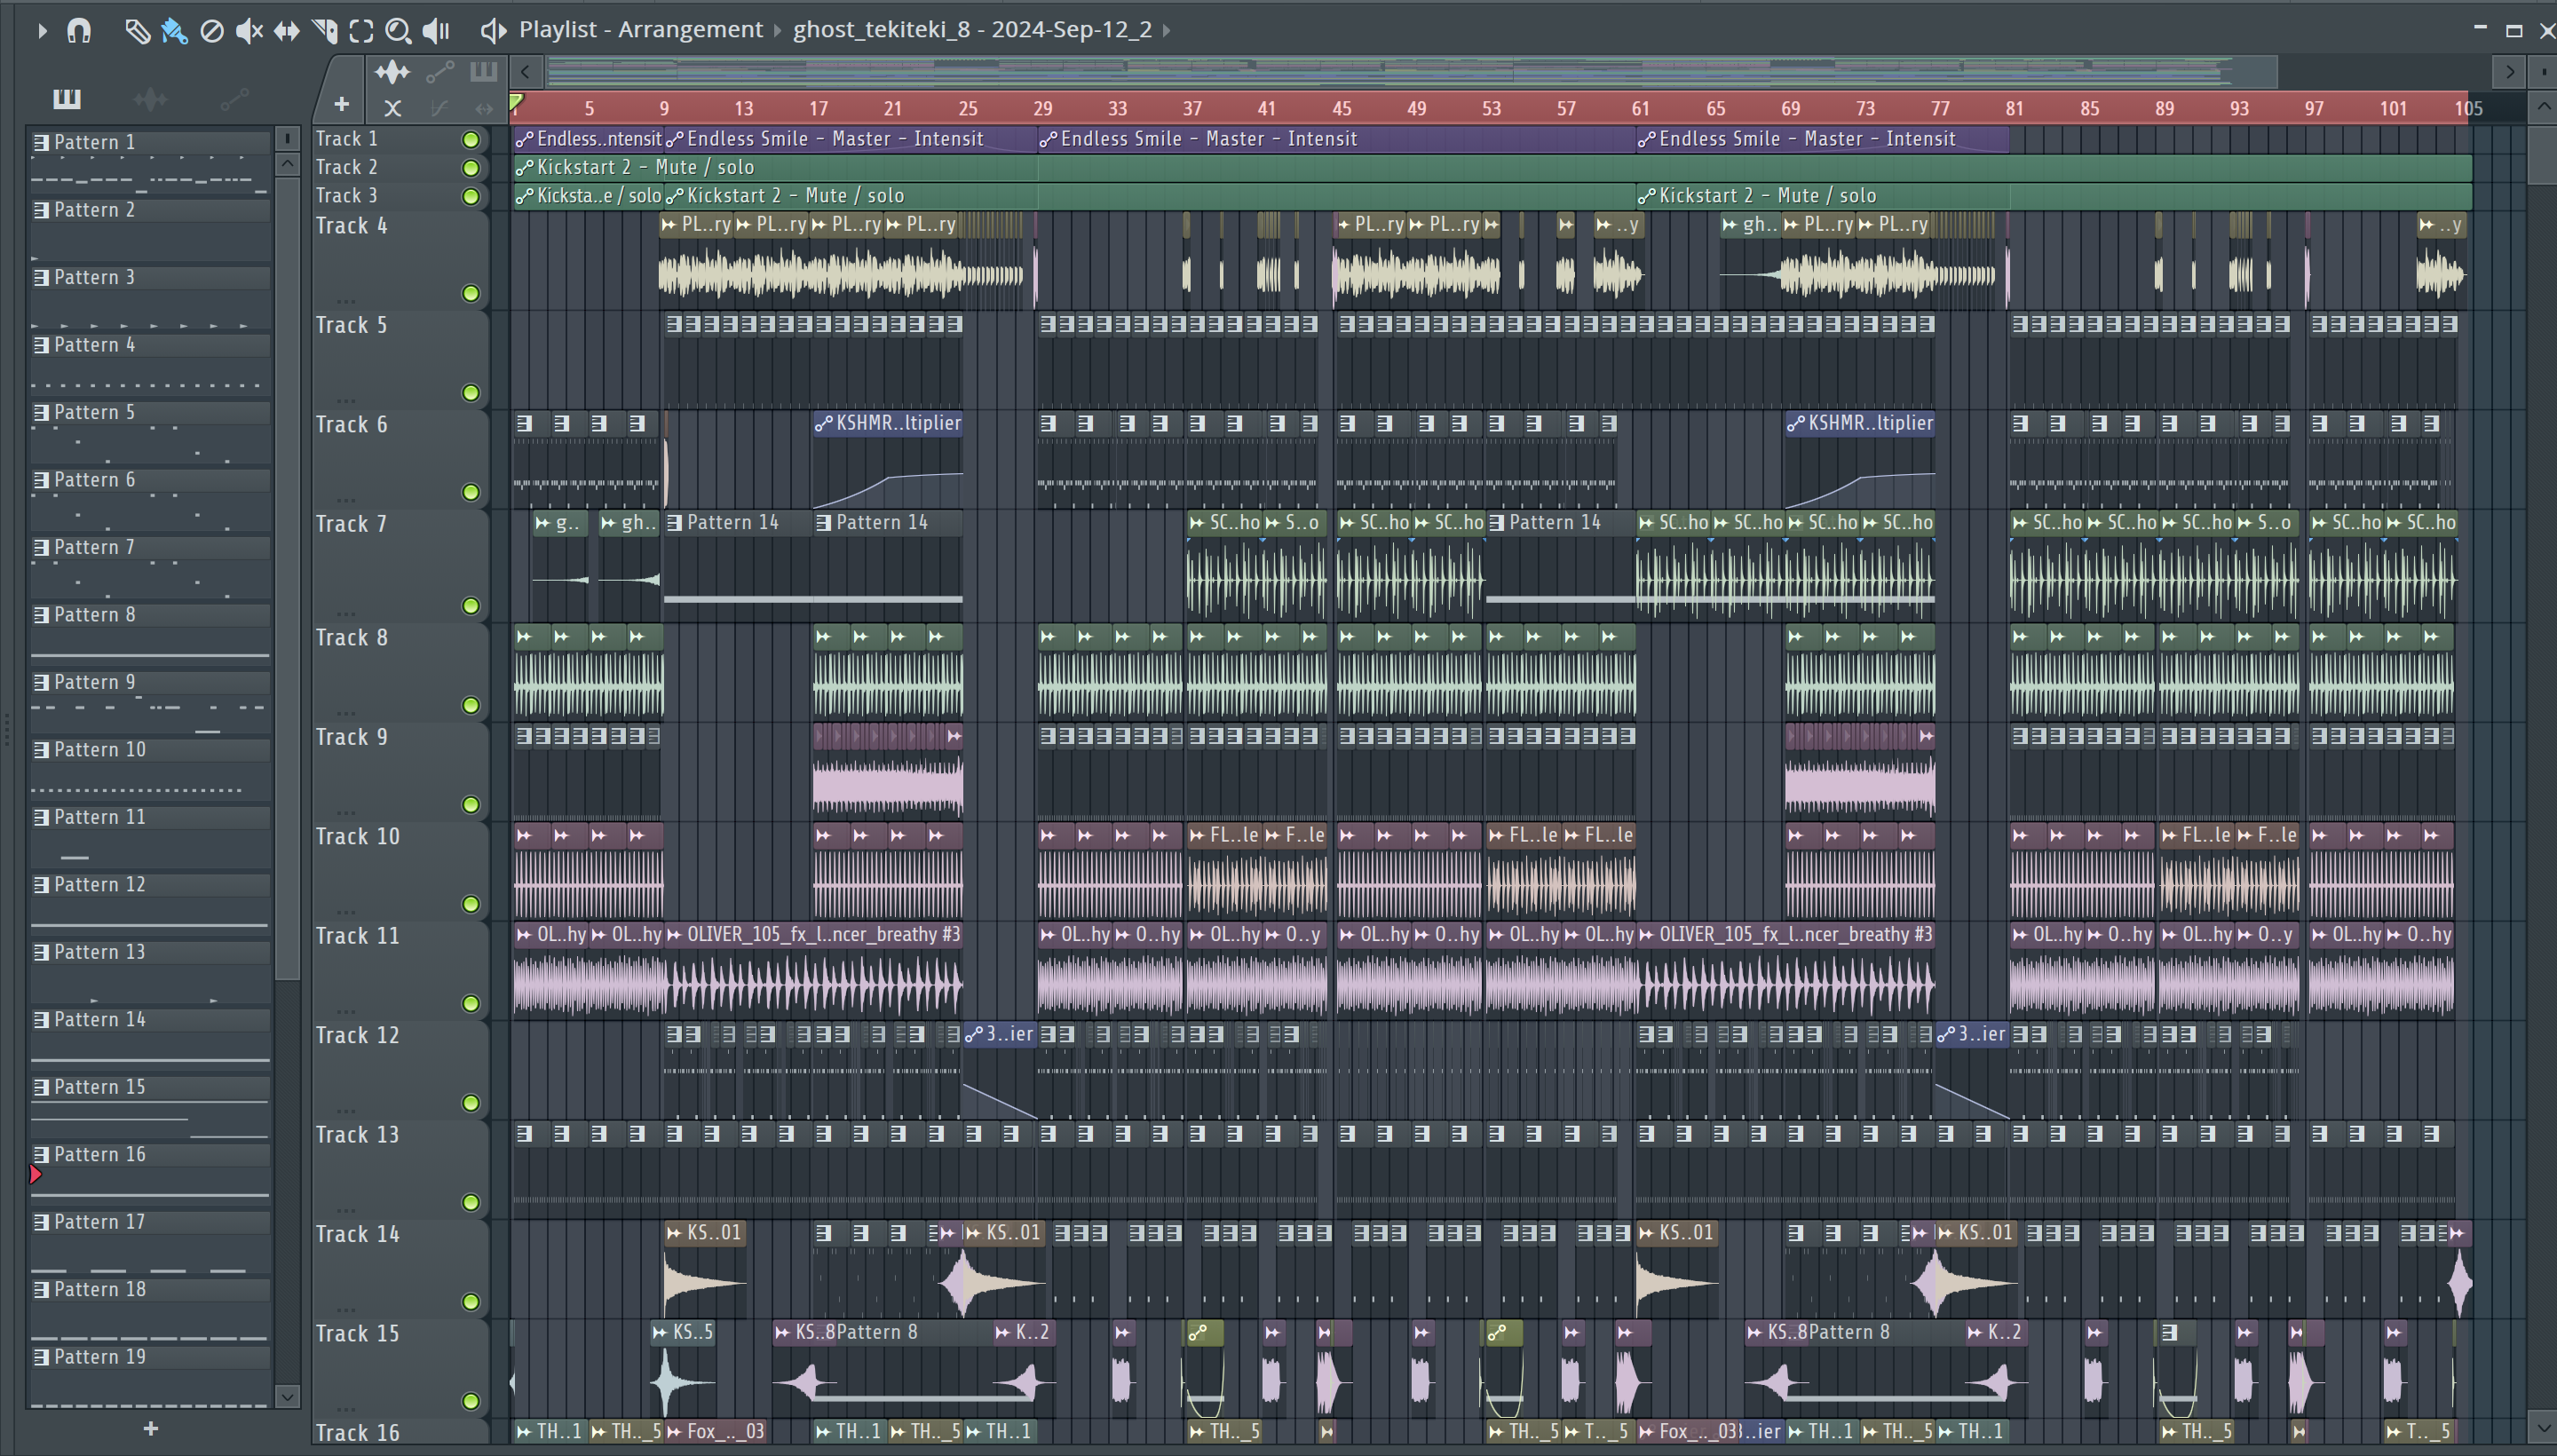
Task: Show audio clips in the picker panel
Action: tap(150, 98)
